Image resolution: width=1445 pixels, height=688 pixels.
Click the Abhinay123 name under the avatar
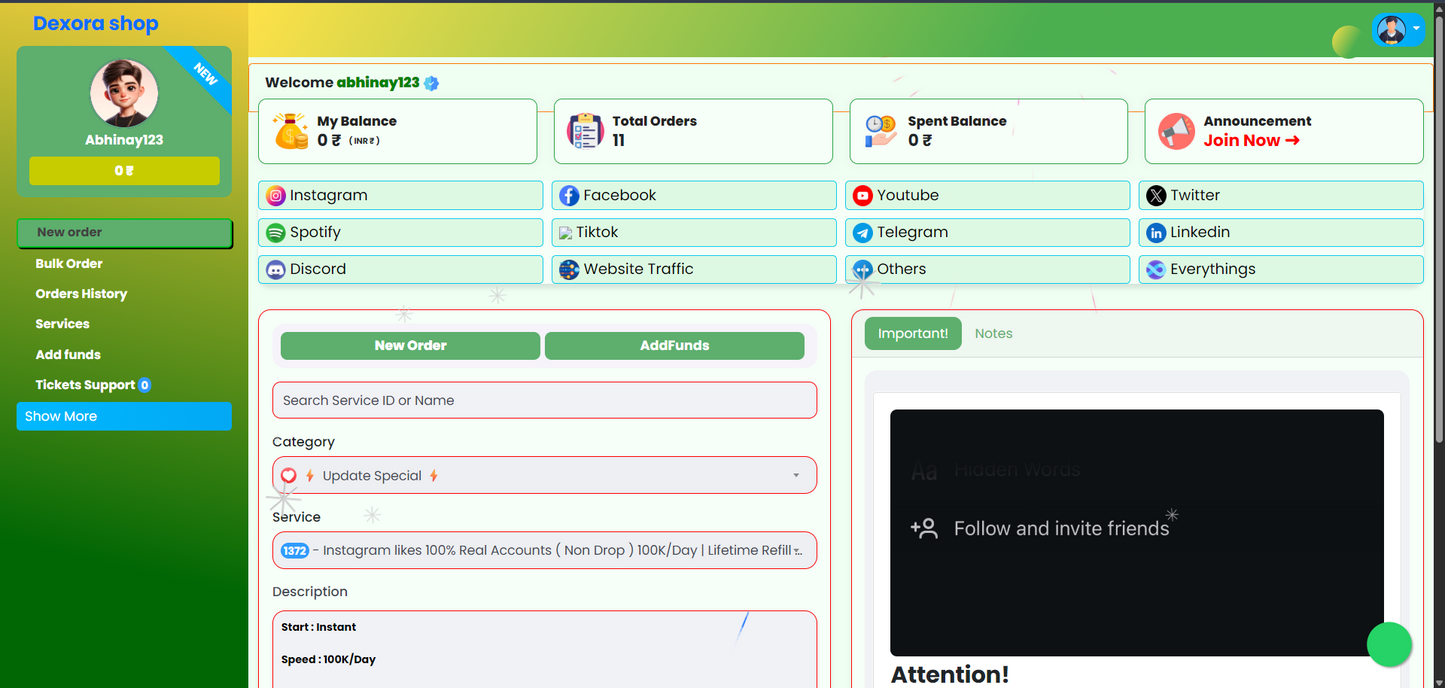(x=124, y=140)
